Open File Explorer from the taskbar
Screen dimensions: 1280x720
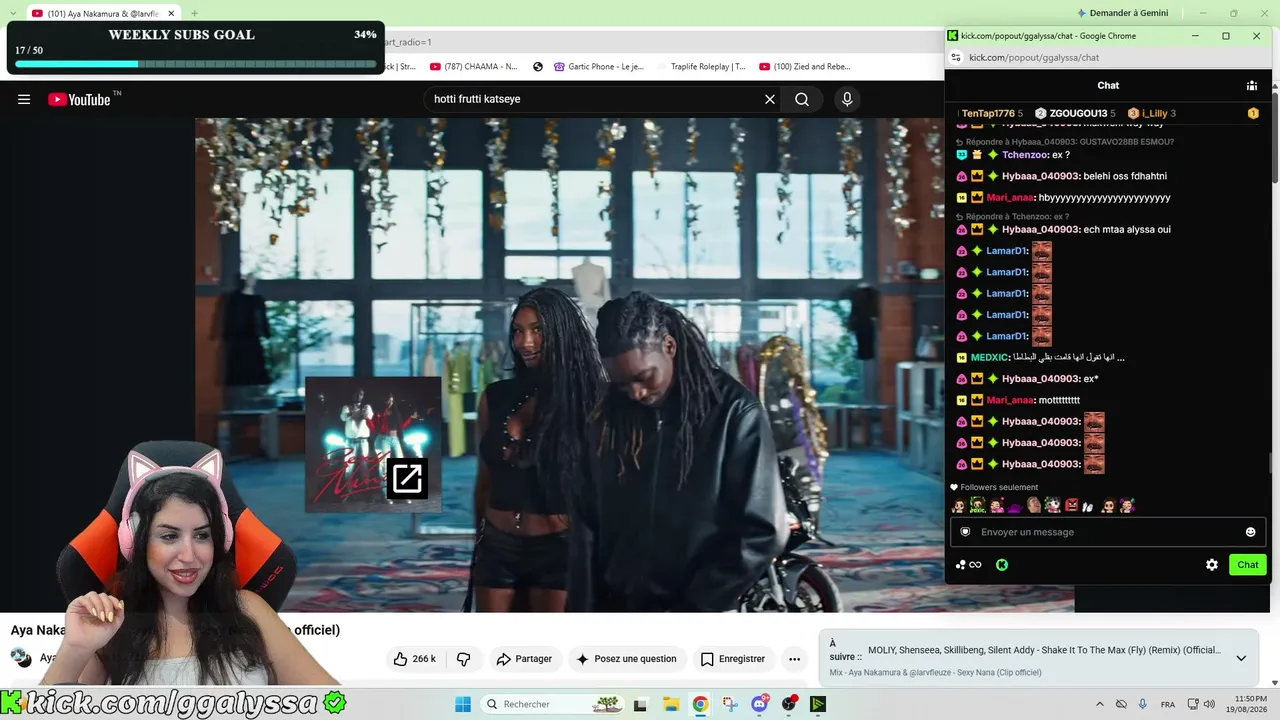(x=671, y=704)
